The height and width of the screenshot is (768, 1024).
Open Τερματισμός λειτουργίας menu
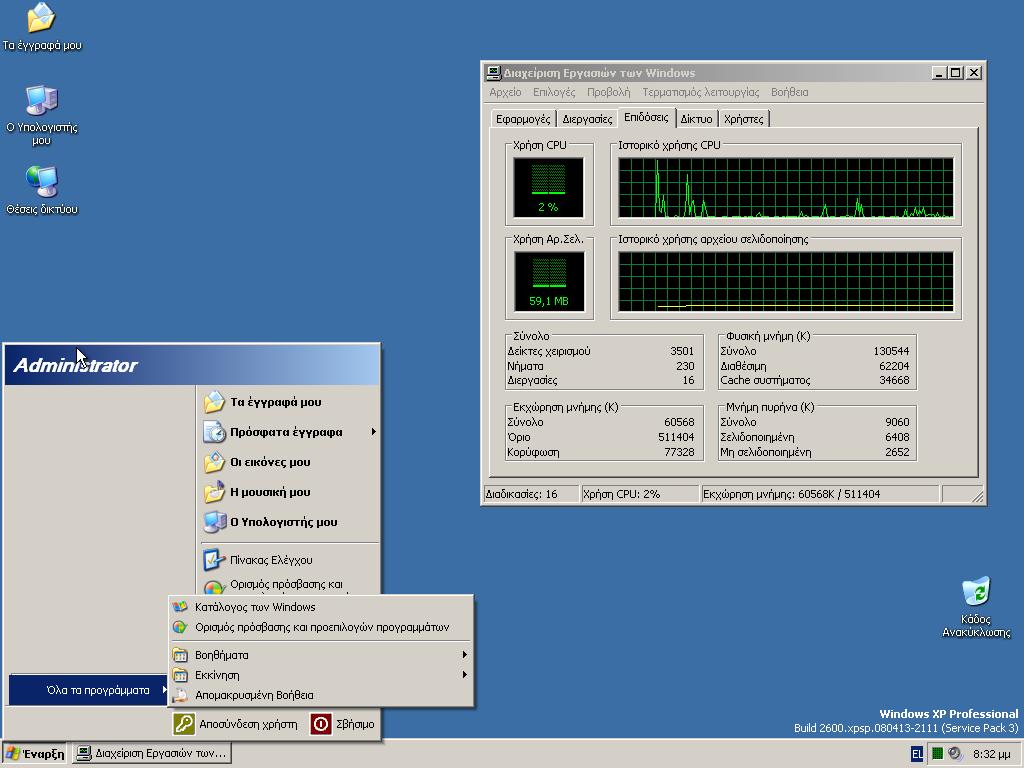pos(700,92)
